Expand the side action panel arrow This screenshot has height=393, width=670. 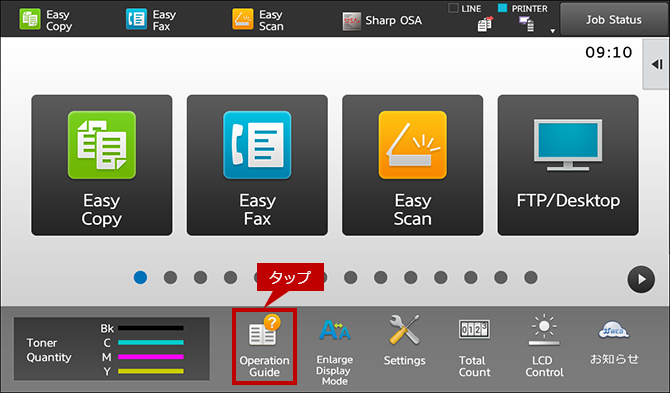point(657,65)
